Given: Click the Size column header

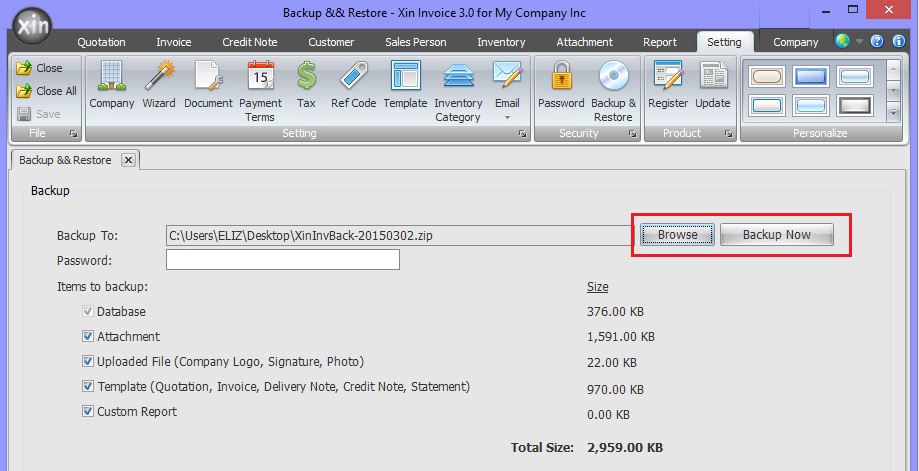Looking at the screenshot, I should (597, 287).
